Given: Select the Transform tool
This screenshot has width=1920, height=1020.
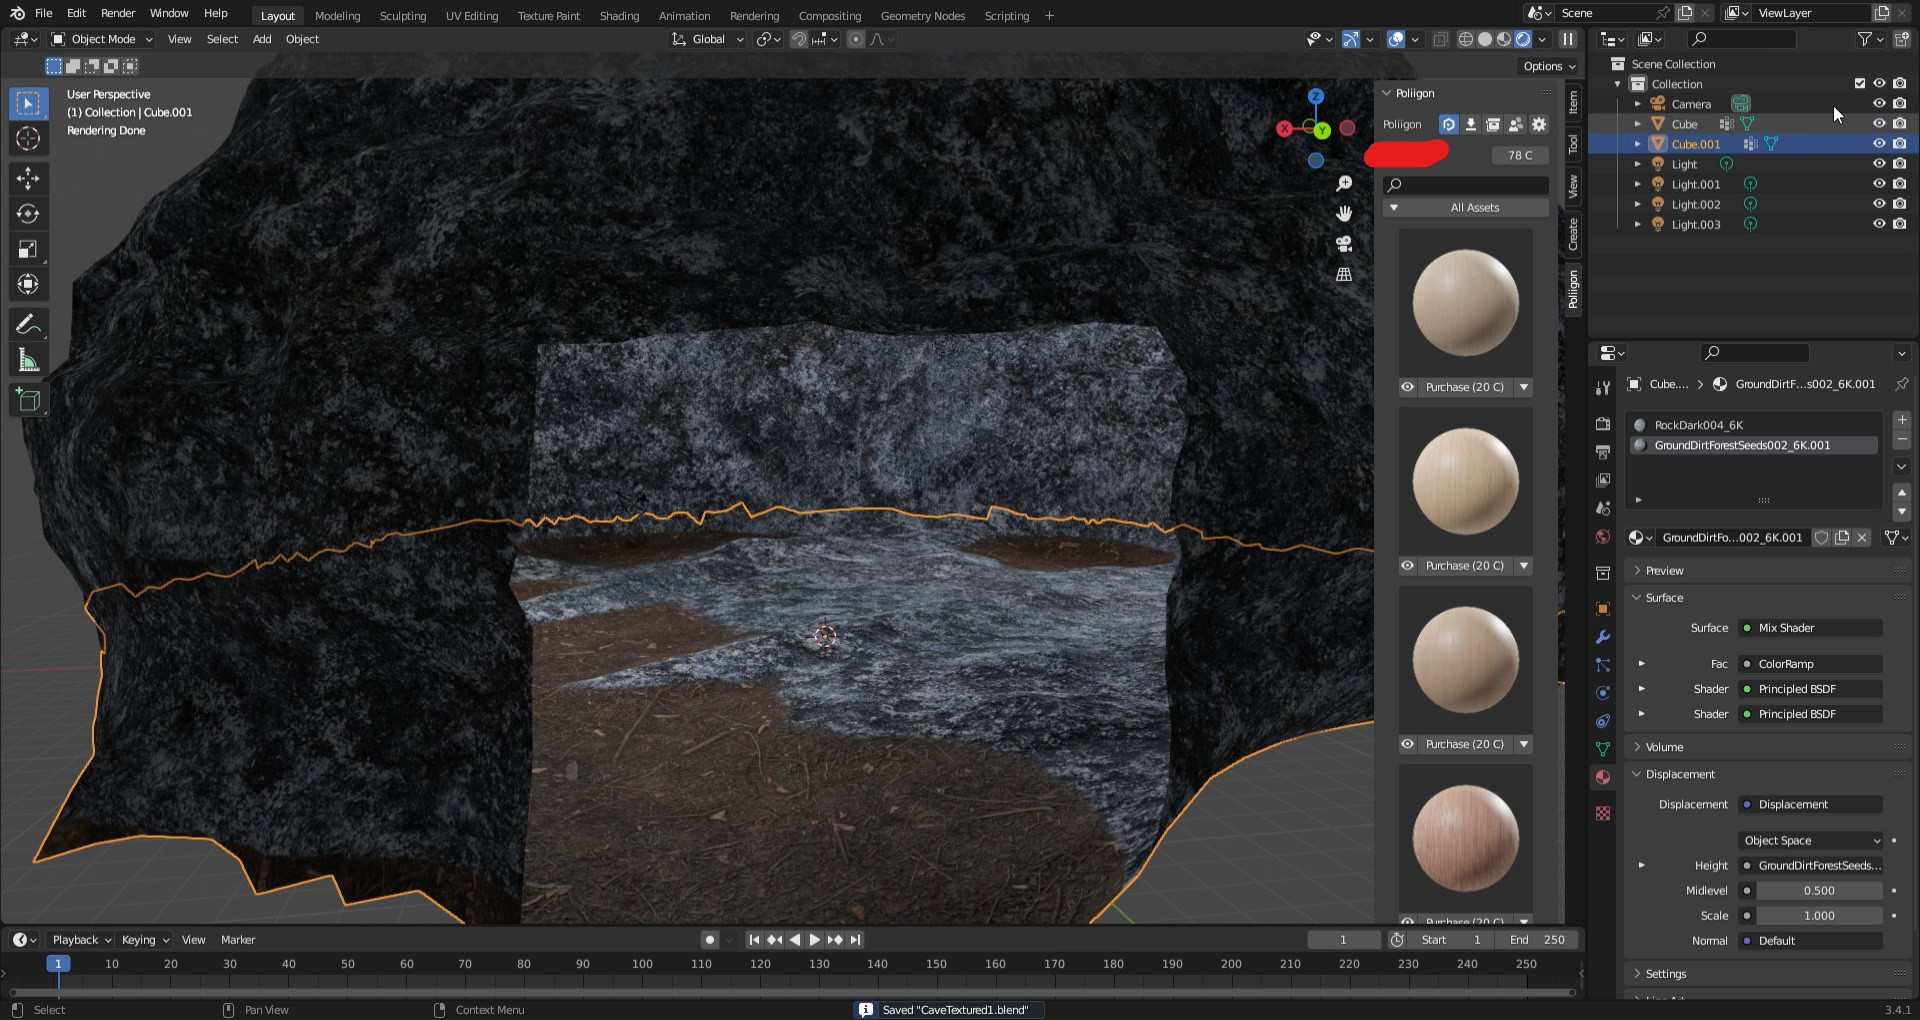Looking at the screenshot, I should point(28,284).
